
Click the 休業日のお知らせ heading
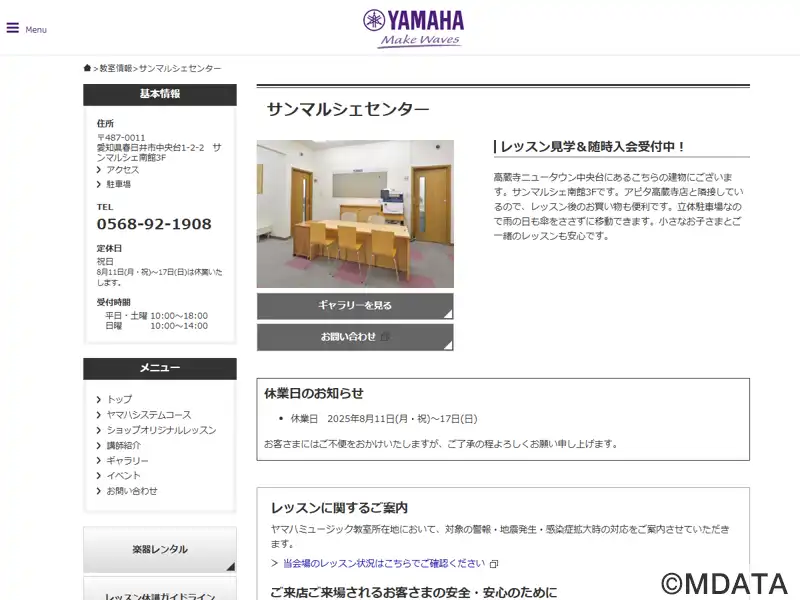(314, 393)
